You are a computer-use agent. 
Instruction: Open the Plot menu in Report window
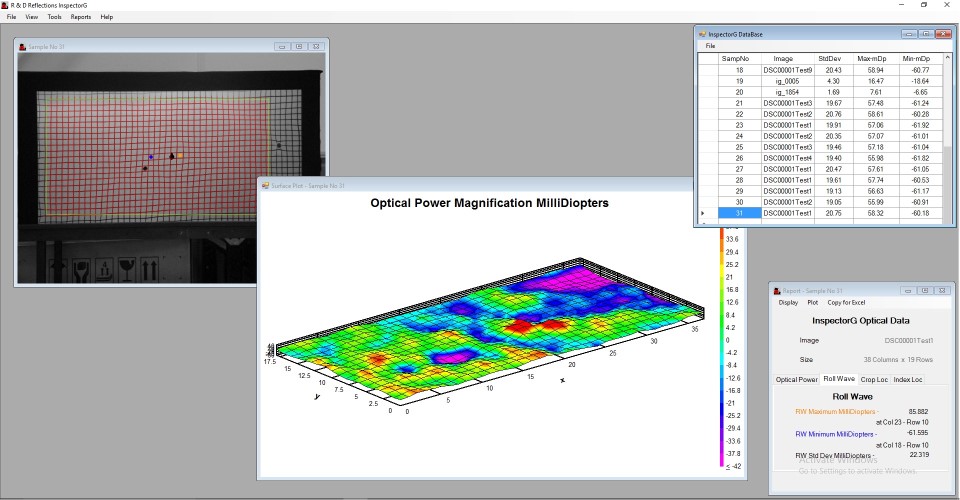pos(812,302)
